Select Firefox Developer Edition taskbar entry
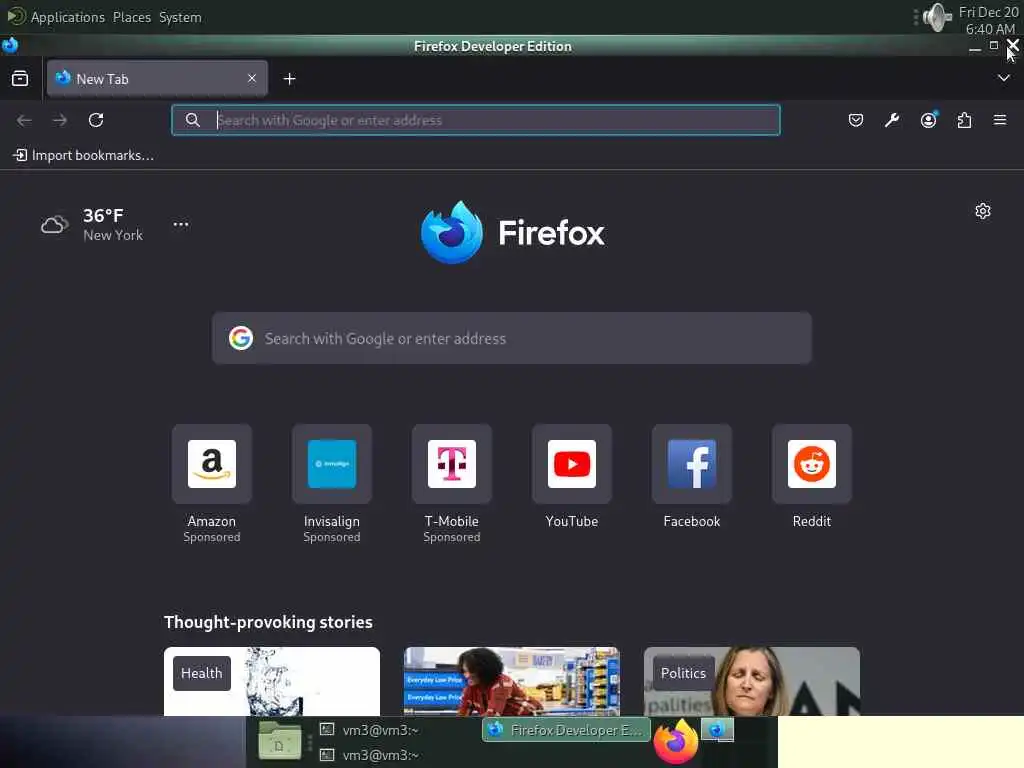Image resolution: width=1024 pixels, height=768 pixels. tap(566, 730)
